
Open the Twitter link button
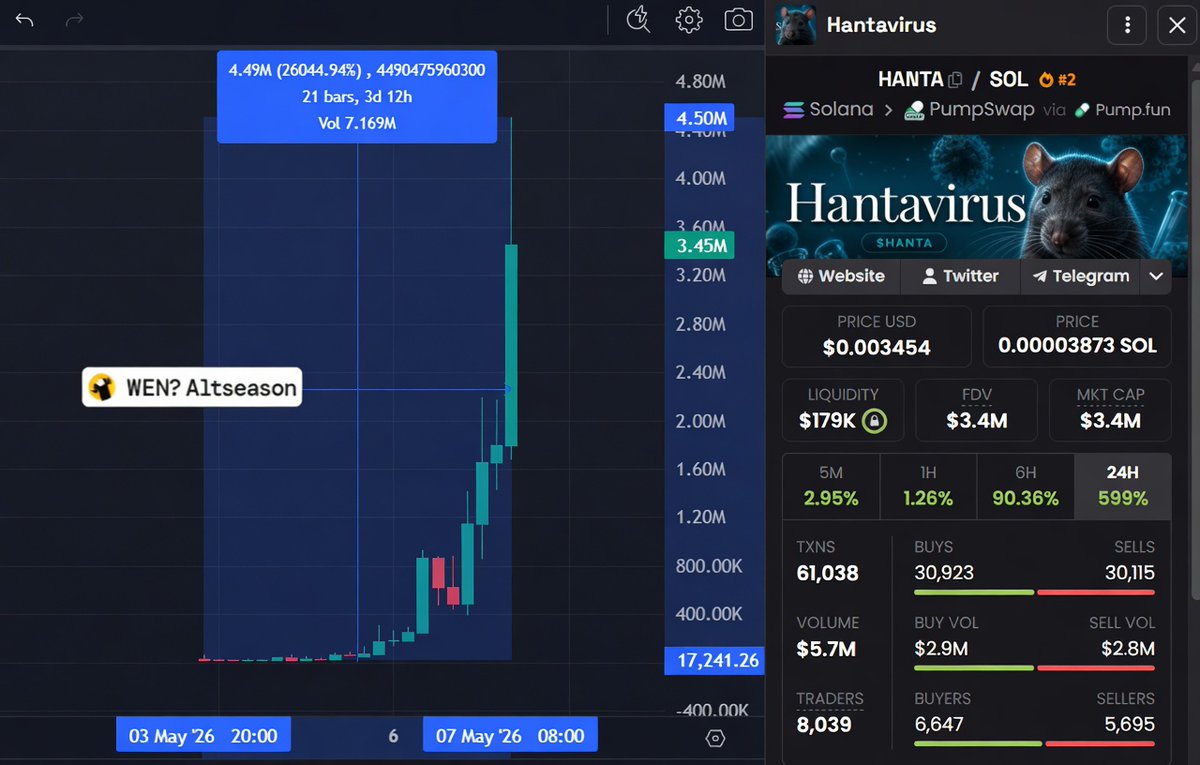(960, 276)
